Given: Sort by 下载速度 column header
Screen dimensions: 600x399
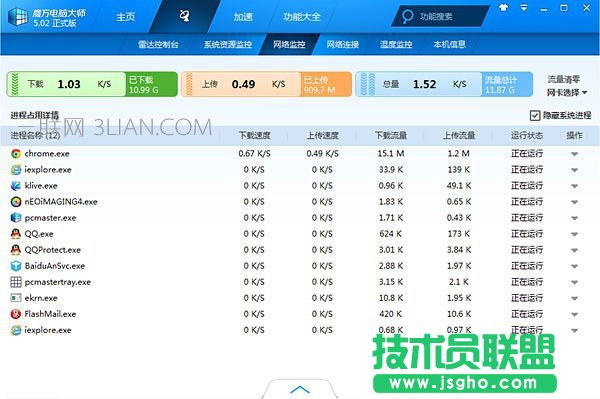Looking at the screenshot, I should click(x=254, y=135).
